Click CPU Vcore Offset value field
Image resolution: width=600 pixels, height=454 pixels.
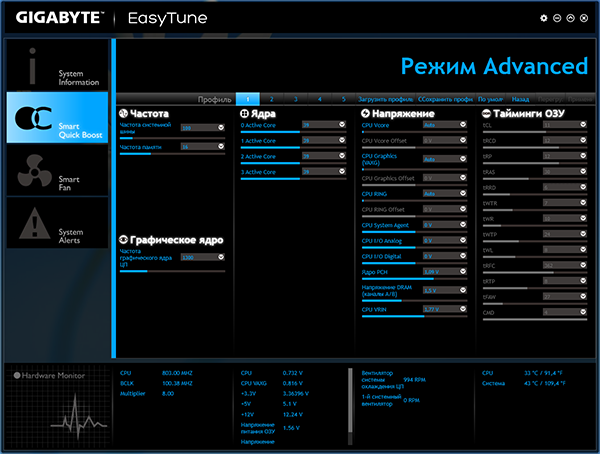(445, 140)
